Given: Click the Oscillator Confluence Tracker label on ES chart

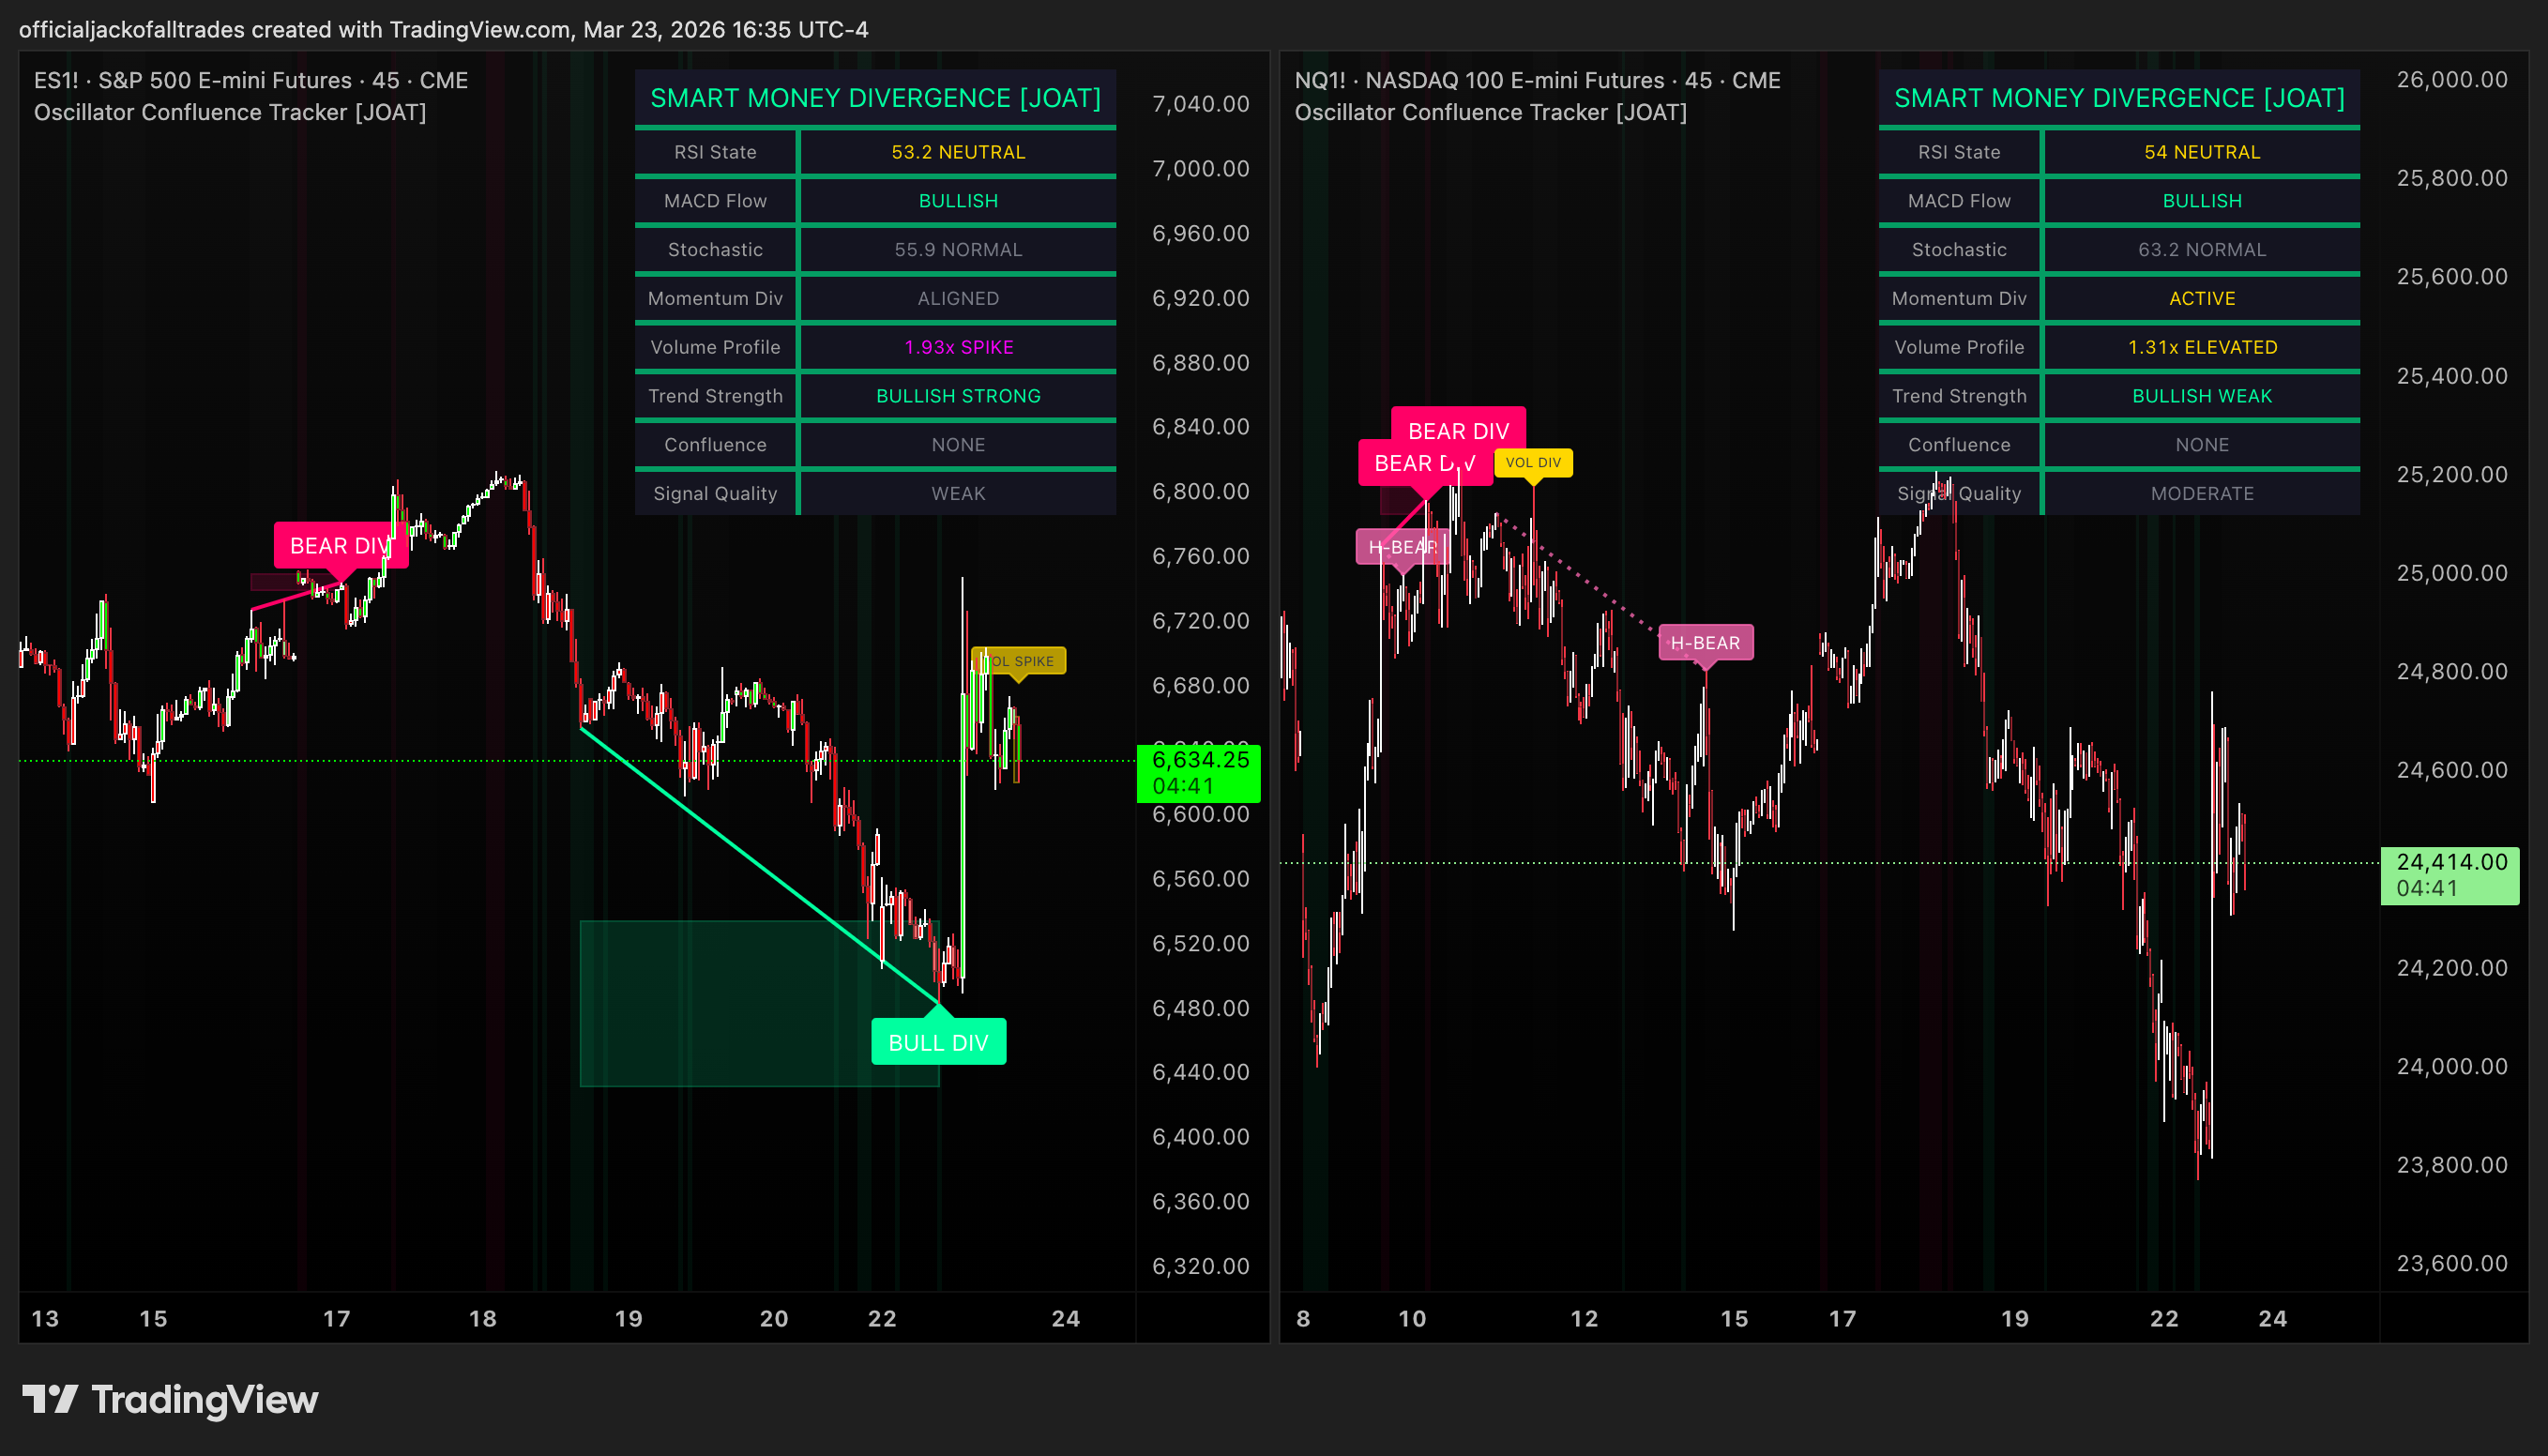Looking at the screenshot, I should point(230,112).
